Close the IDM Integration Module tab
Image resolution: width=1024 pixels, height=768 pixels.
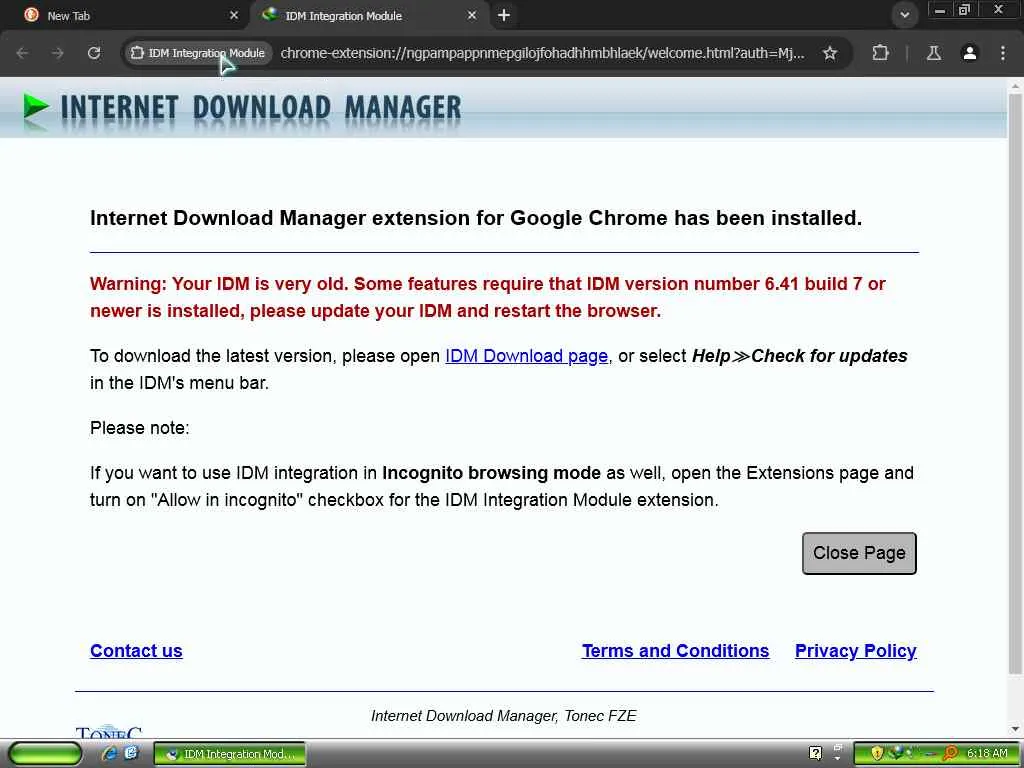tap(472, 16)
